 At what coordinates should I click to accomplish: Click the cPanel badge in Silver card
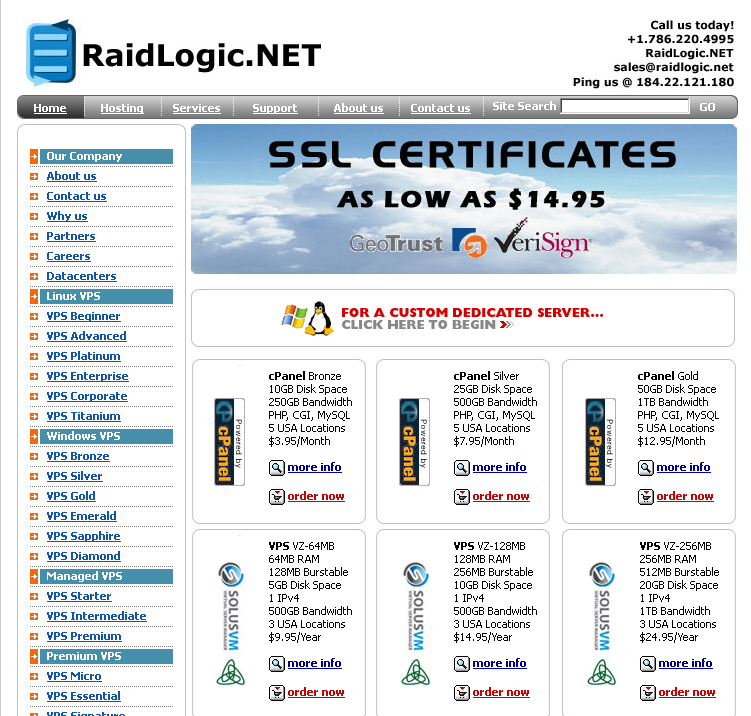coord(414,442)
